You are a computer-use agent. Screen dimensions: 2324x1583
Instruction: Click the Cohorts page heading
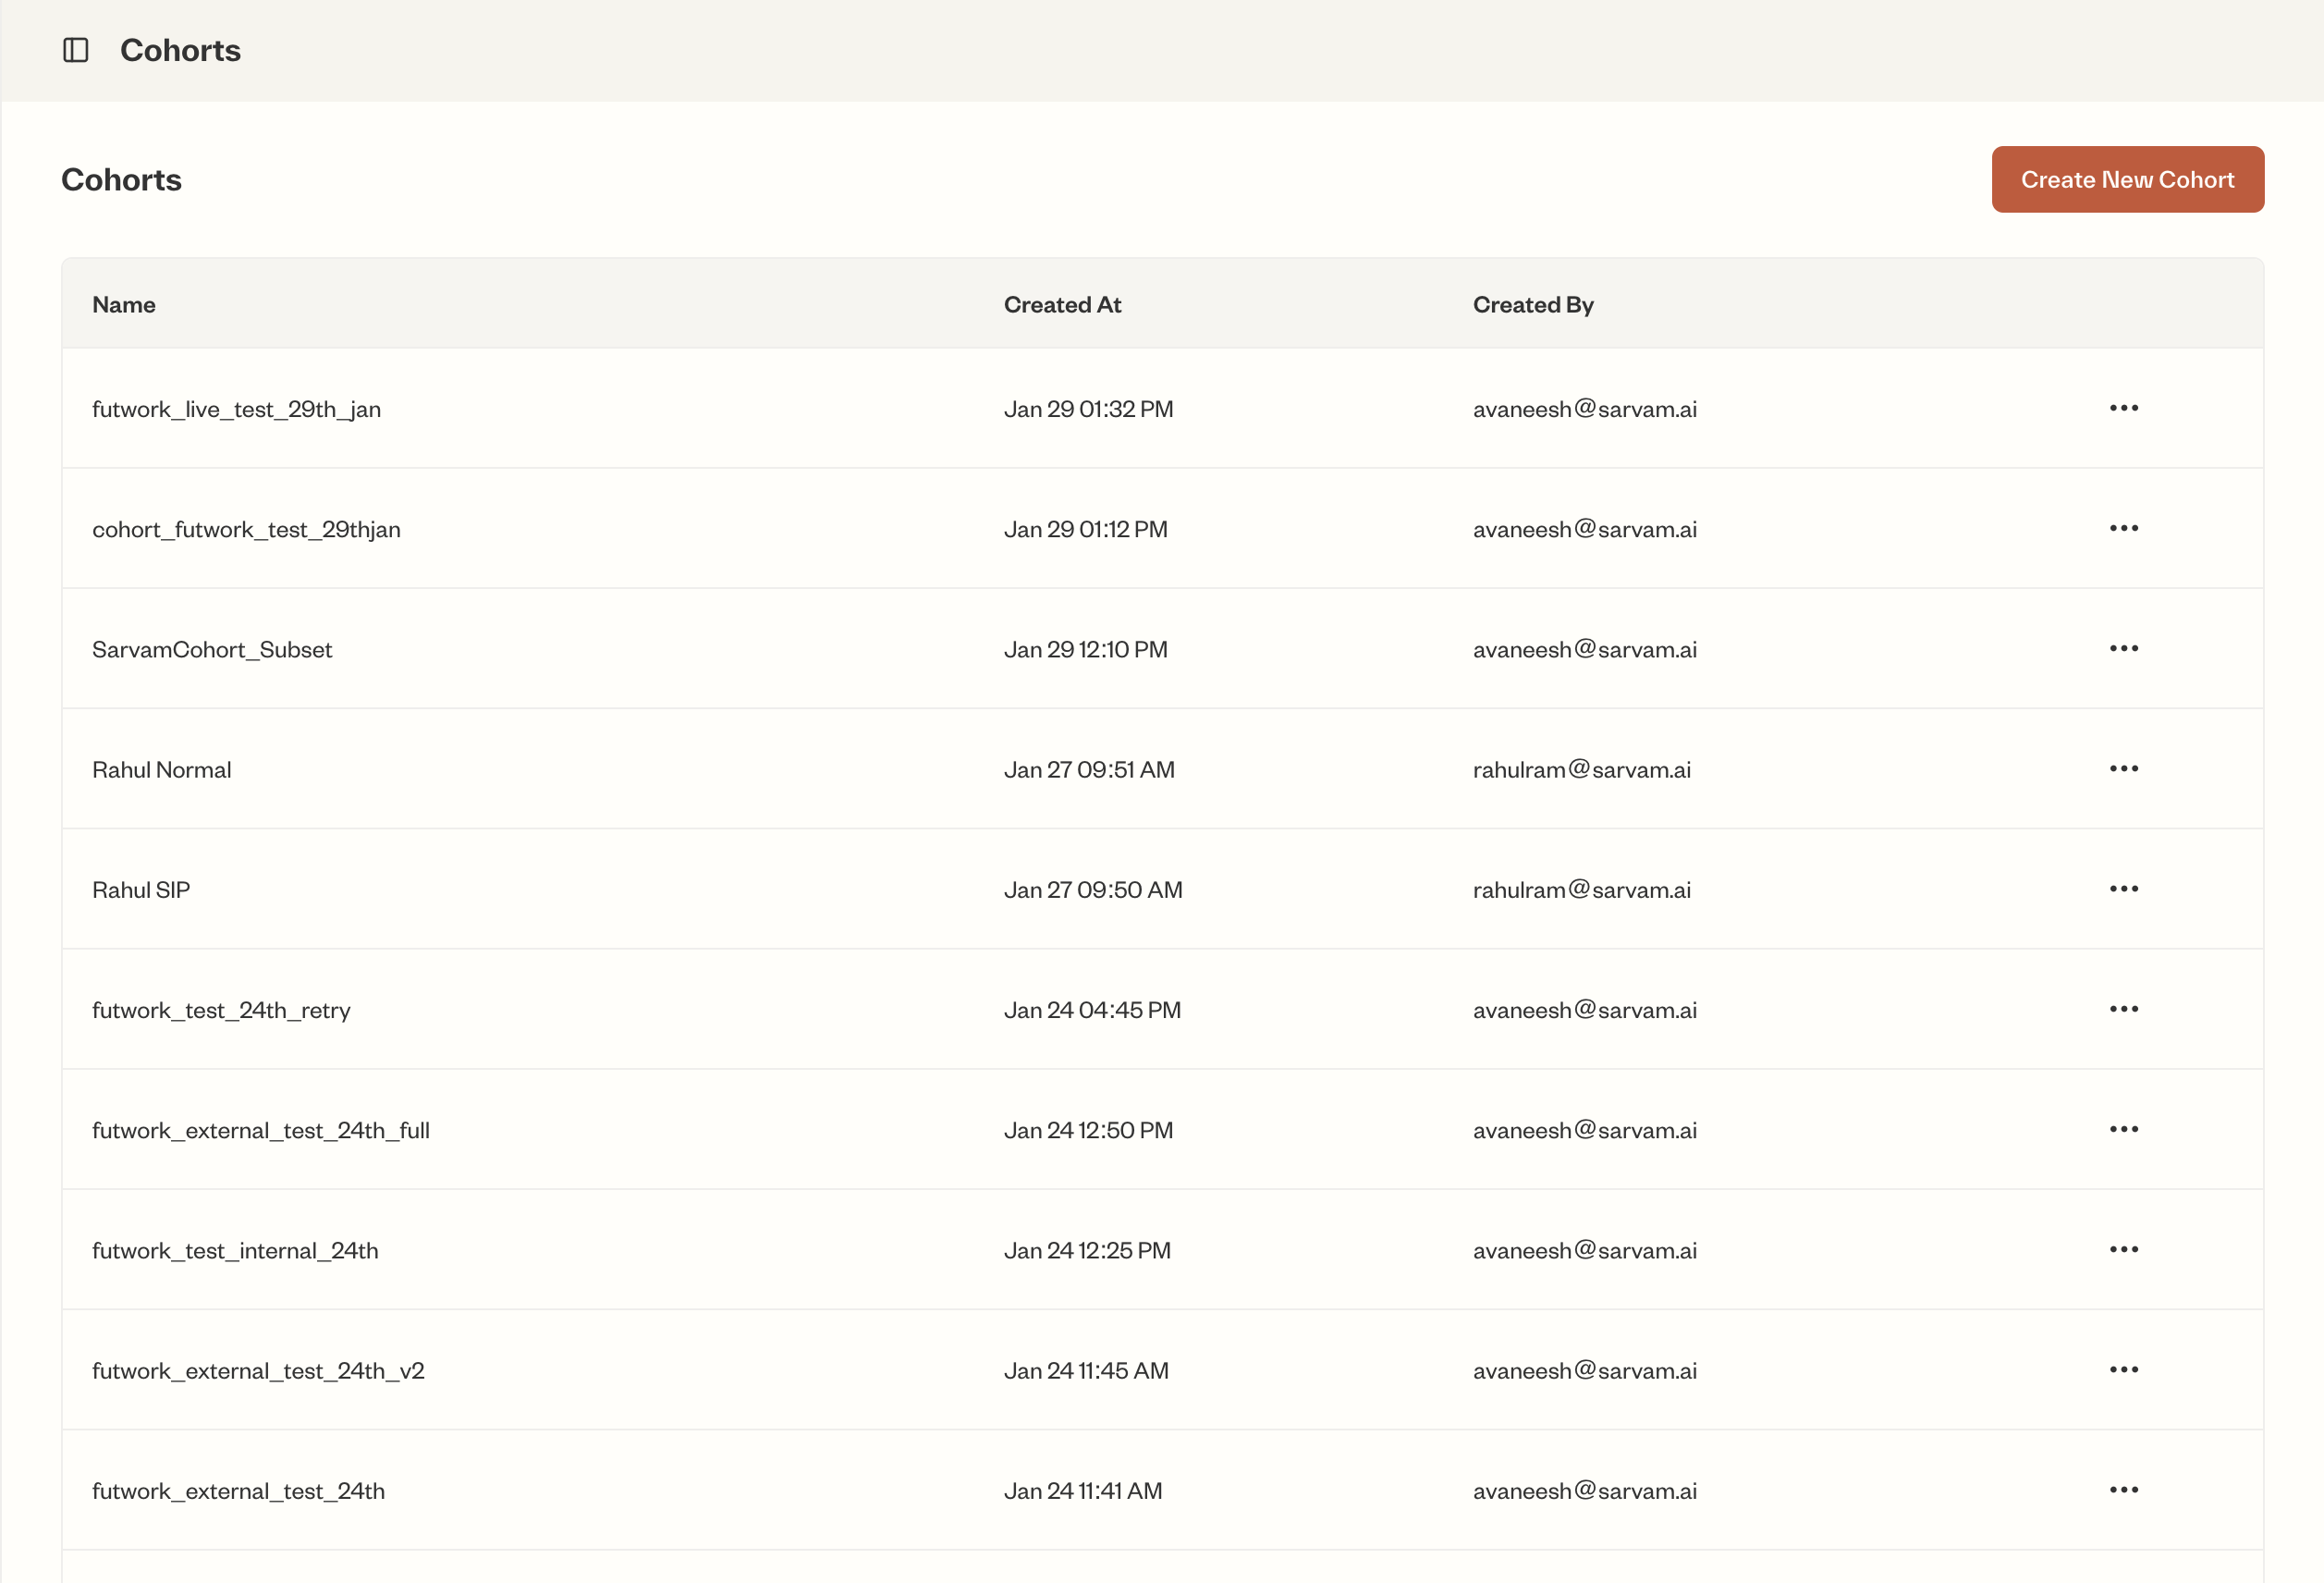(x=121, y=179)
